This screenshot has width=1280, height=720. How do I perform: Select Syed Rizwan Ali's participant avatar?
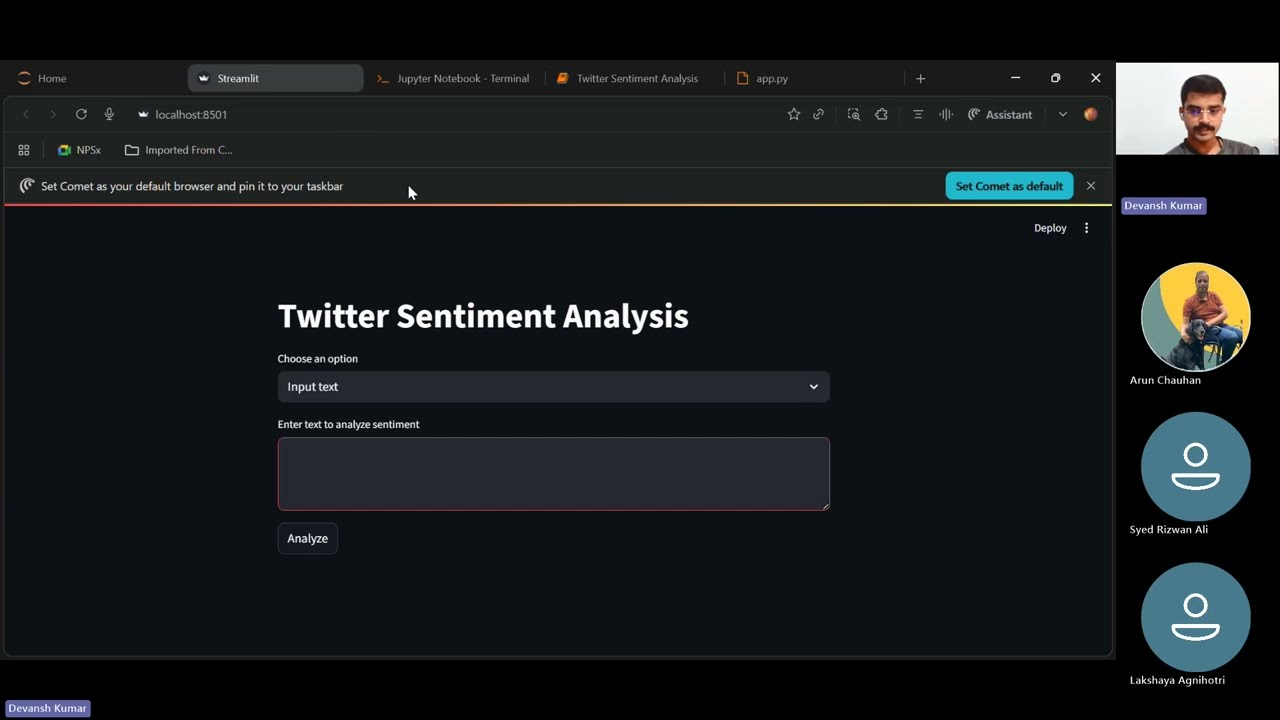point(1196,467)
